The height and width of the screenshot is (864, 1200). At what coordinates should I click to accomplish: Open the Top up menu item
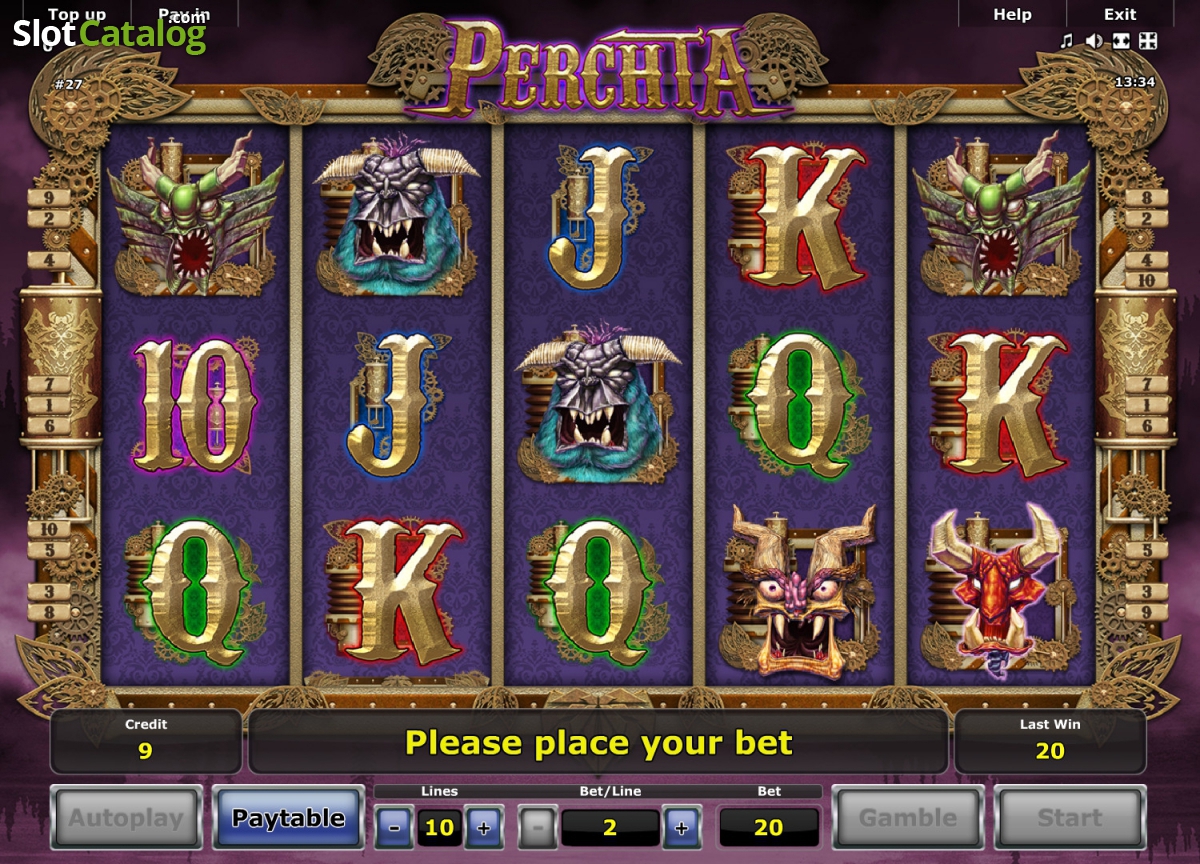coord(77,14)
